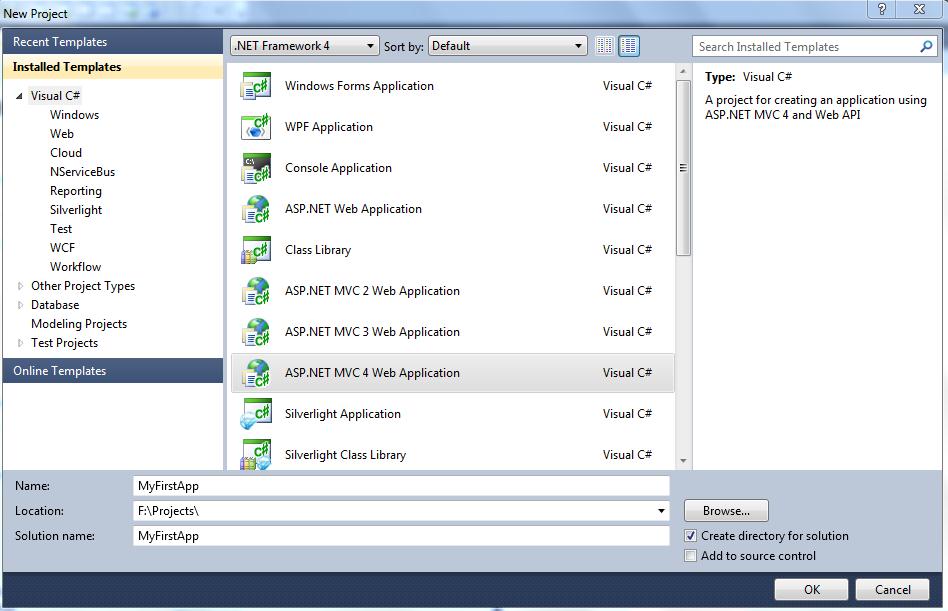Click the Silverlight Application template icon
Screen dimensions: 948x611
tap(256, 414)
